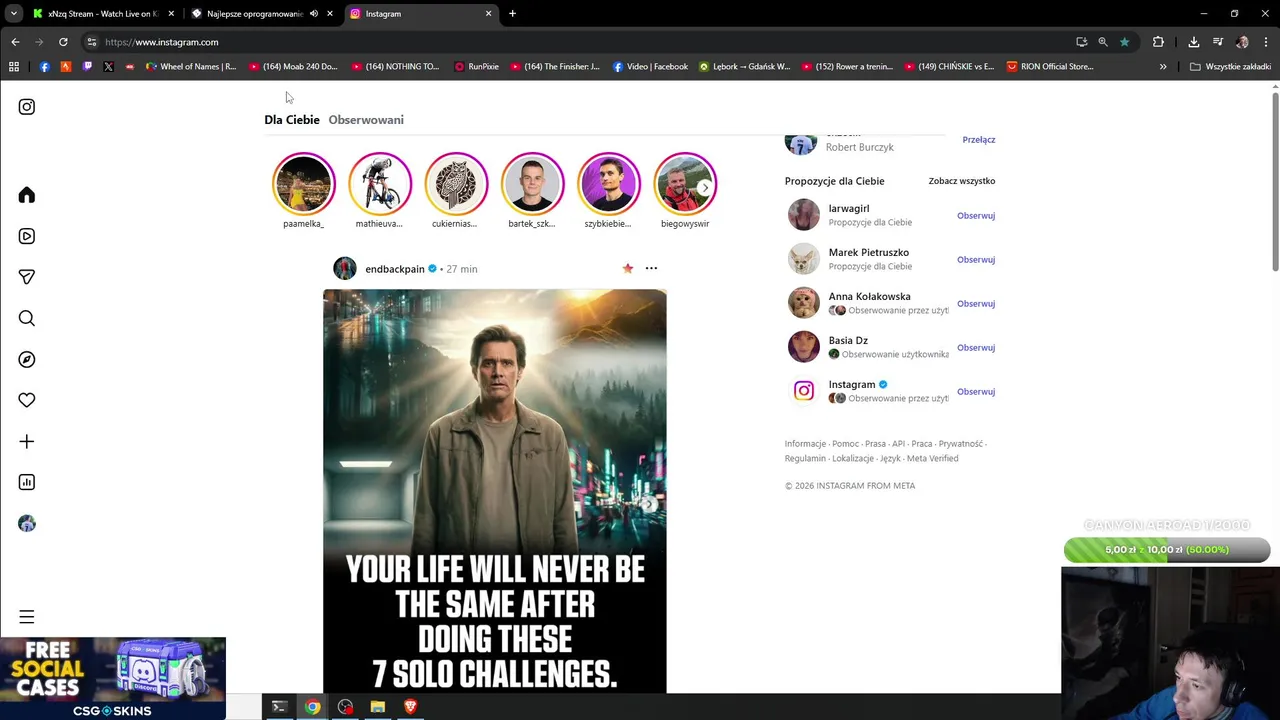Open Reels from Instagram sidebar

pos(27,236)
